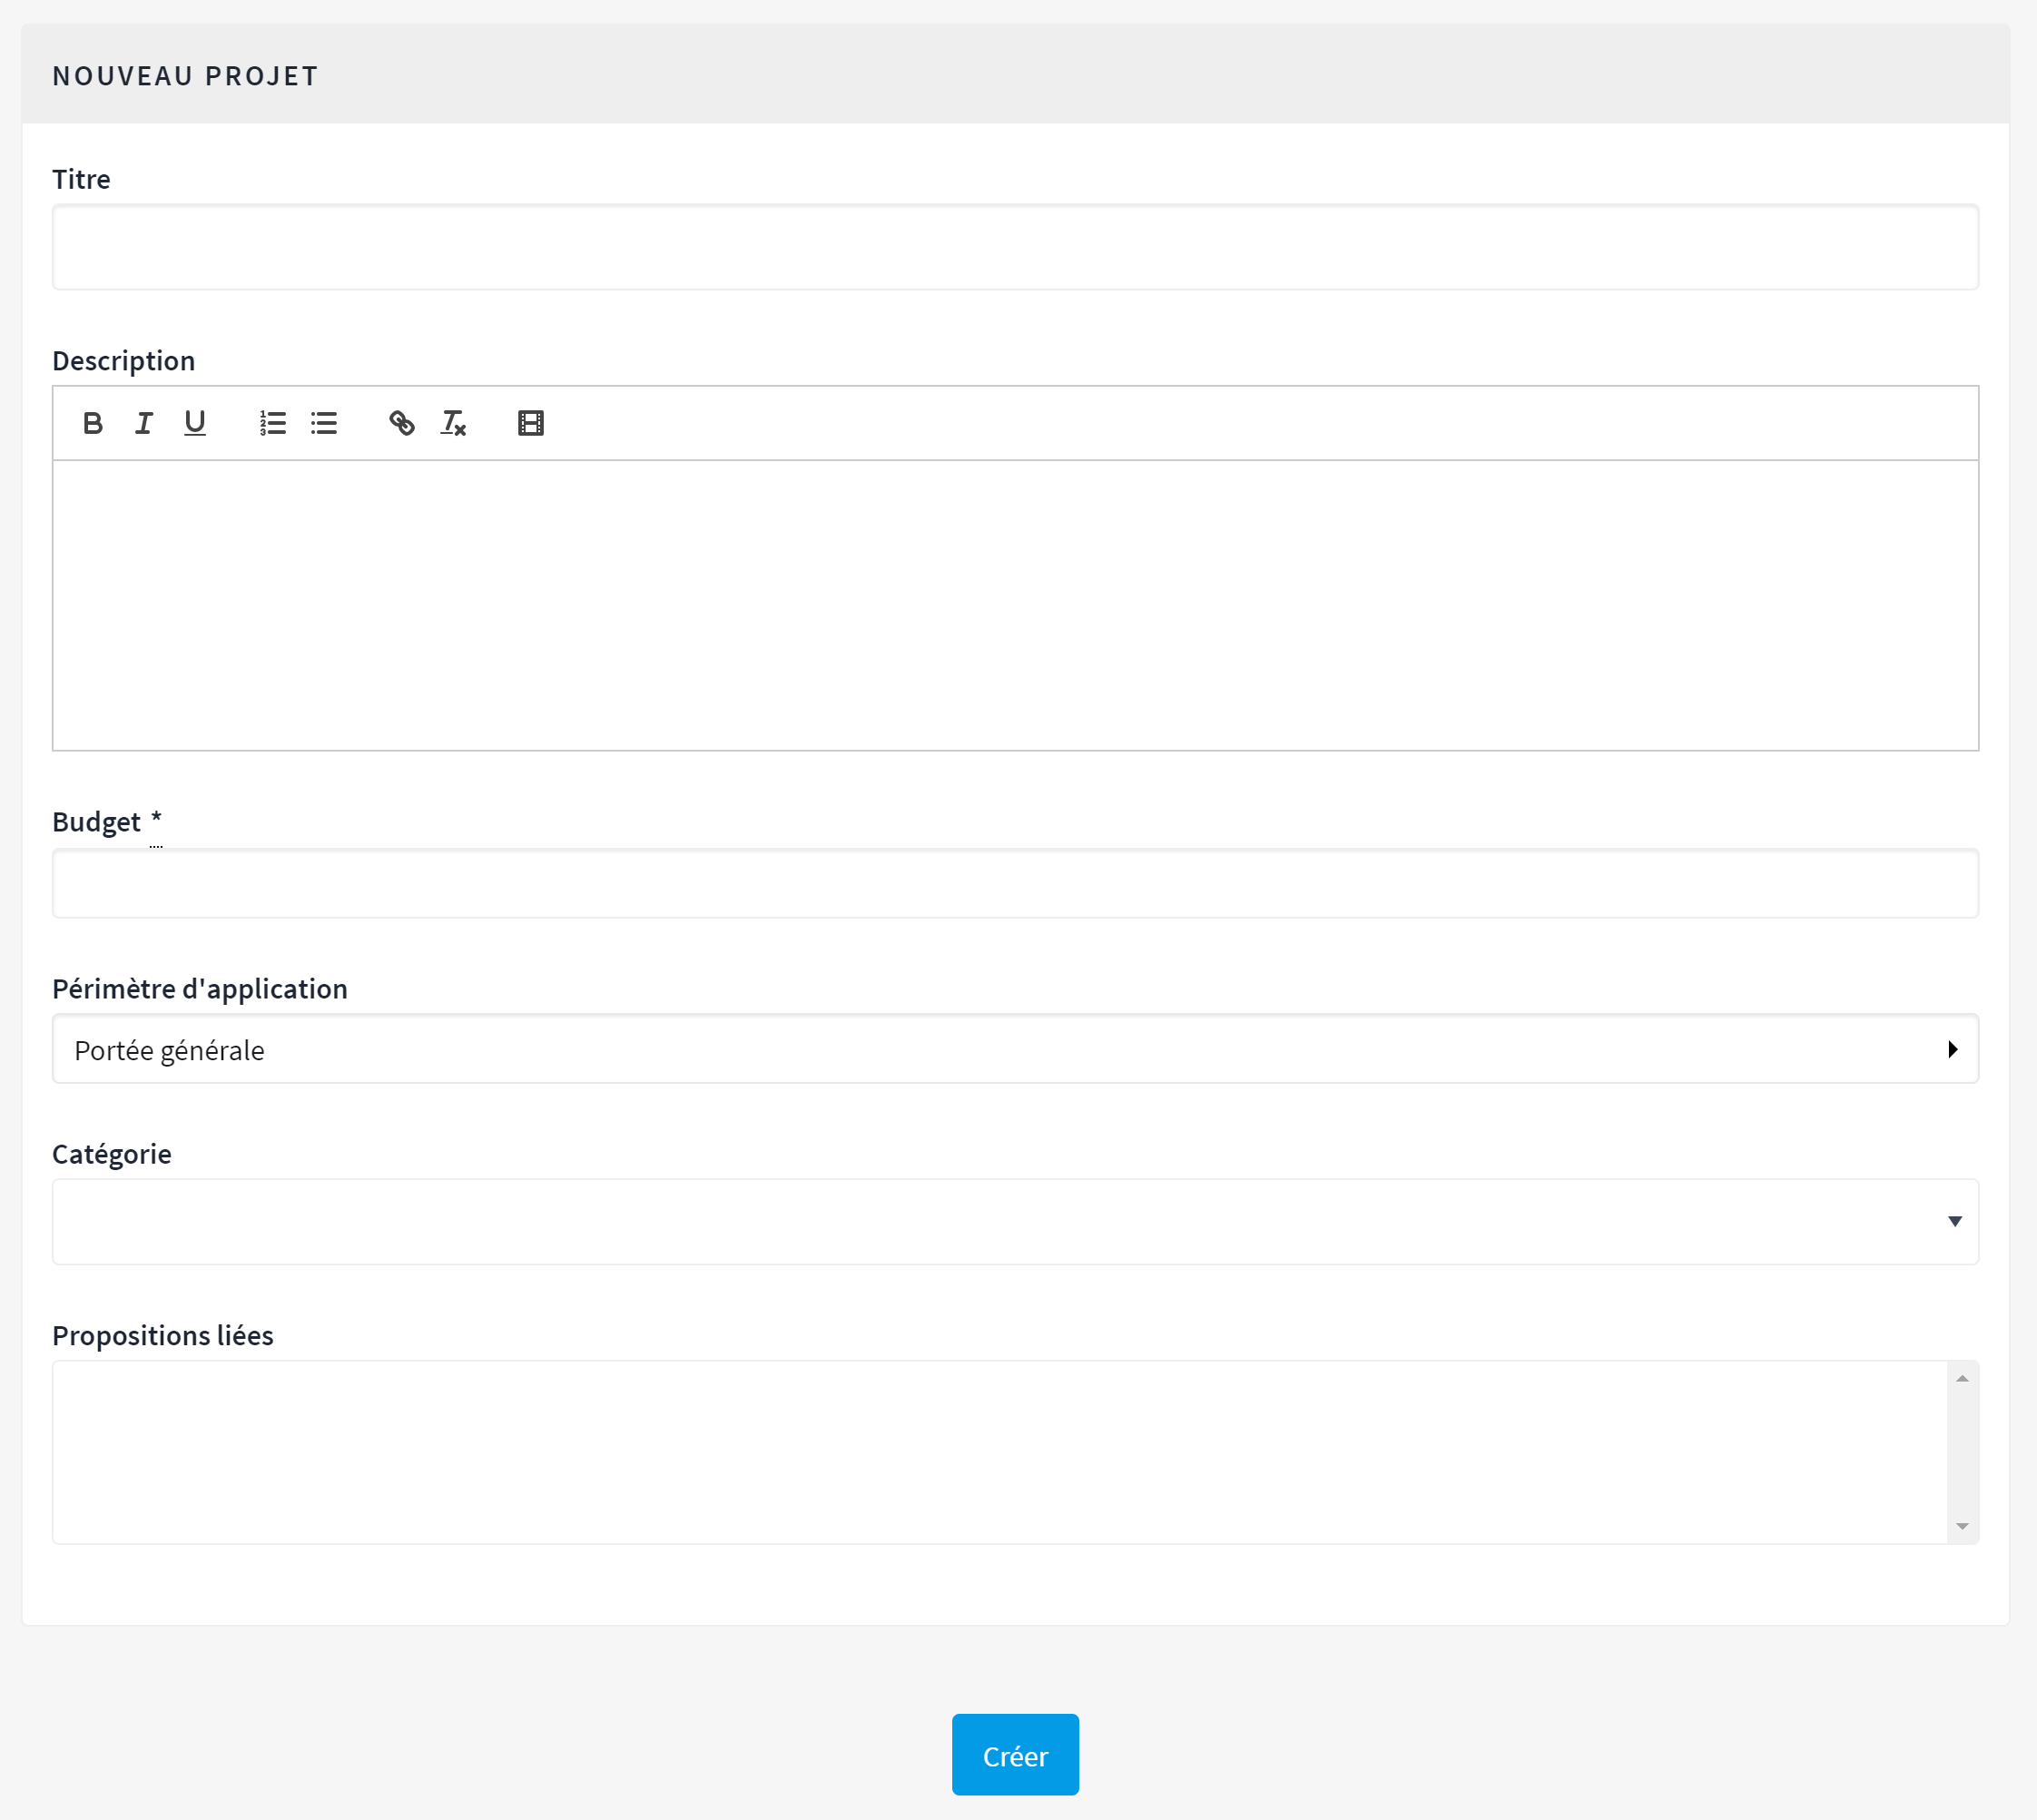Screen dimensions: 2037x1820
Task: Expand the Portée générale arrow
Action: click(x=1952, y=1049)
